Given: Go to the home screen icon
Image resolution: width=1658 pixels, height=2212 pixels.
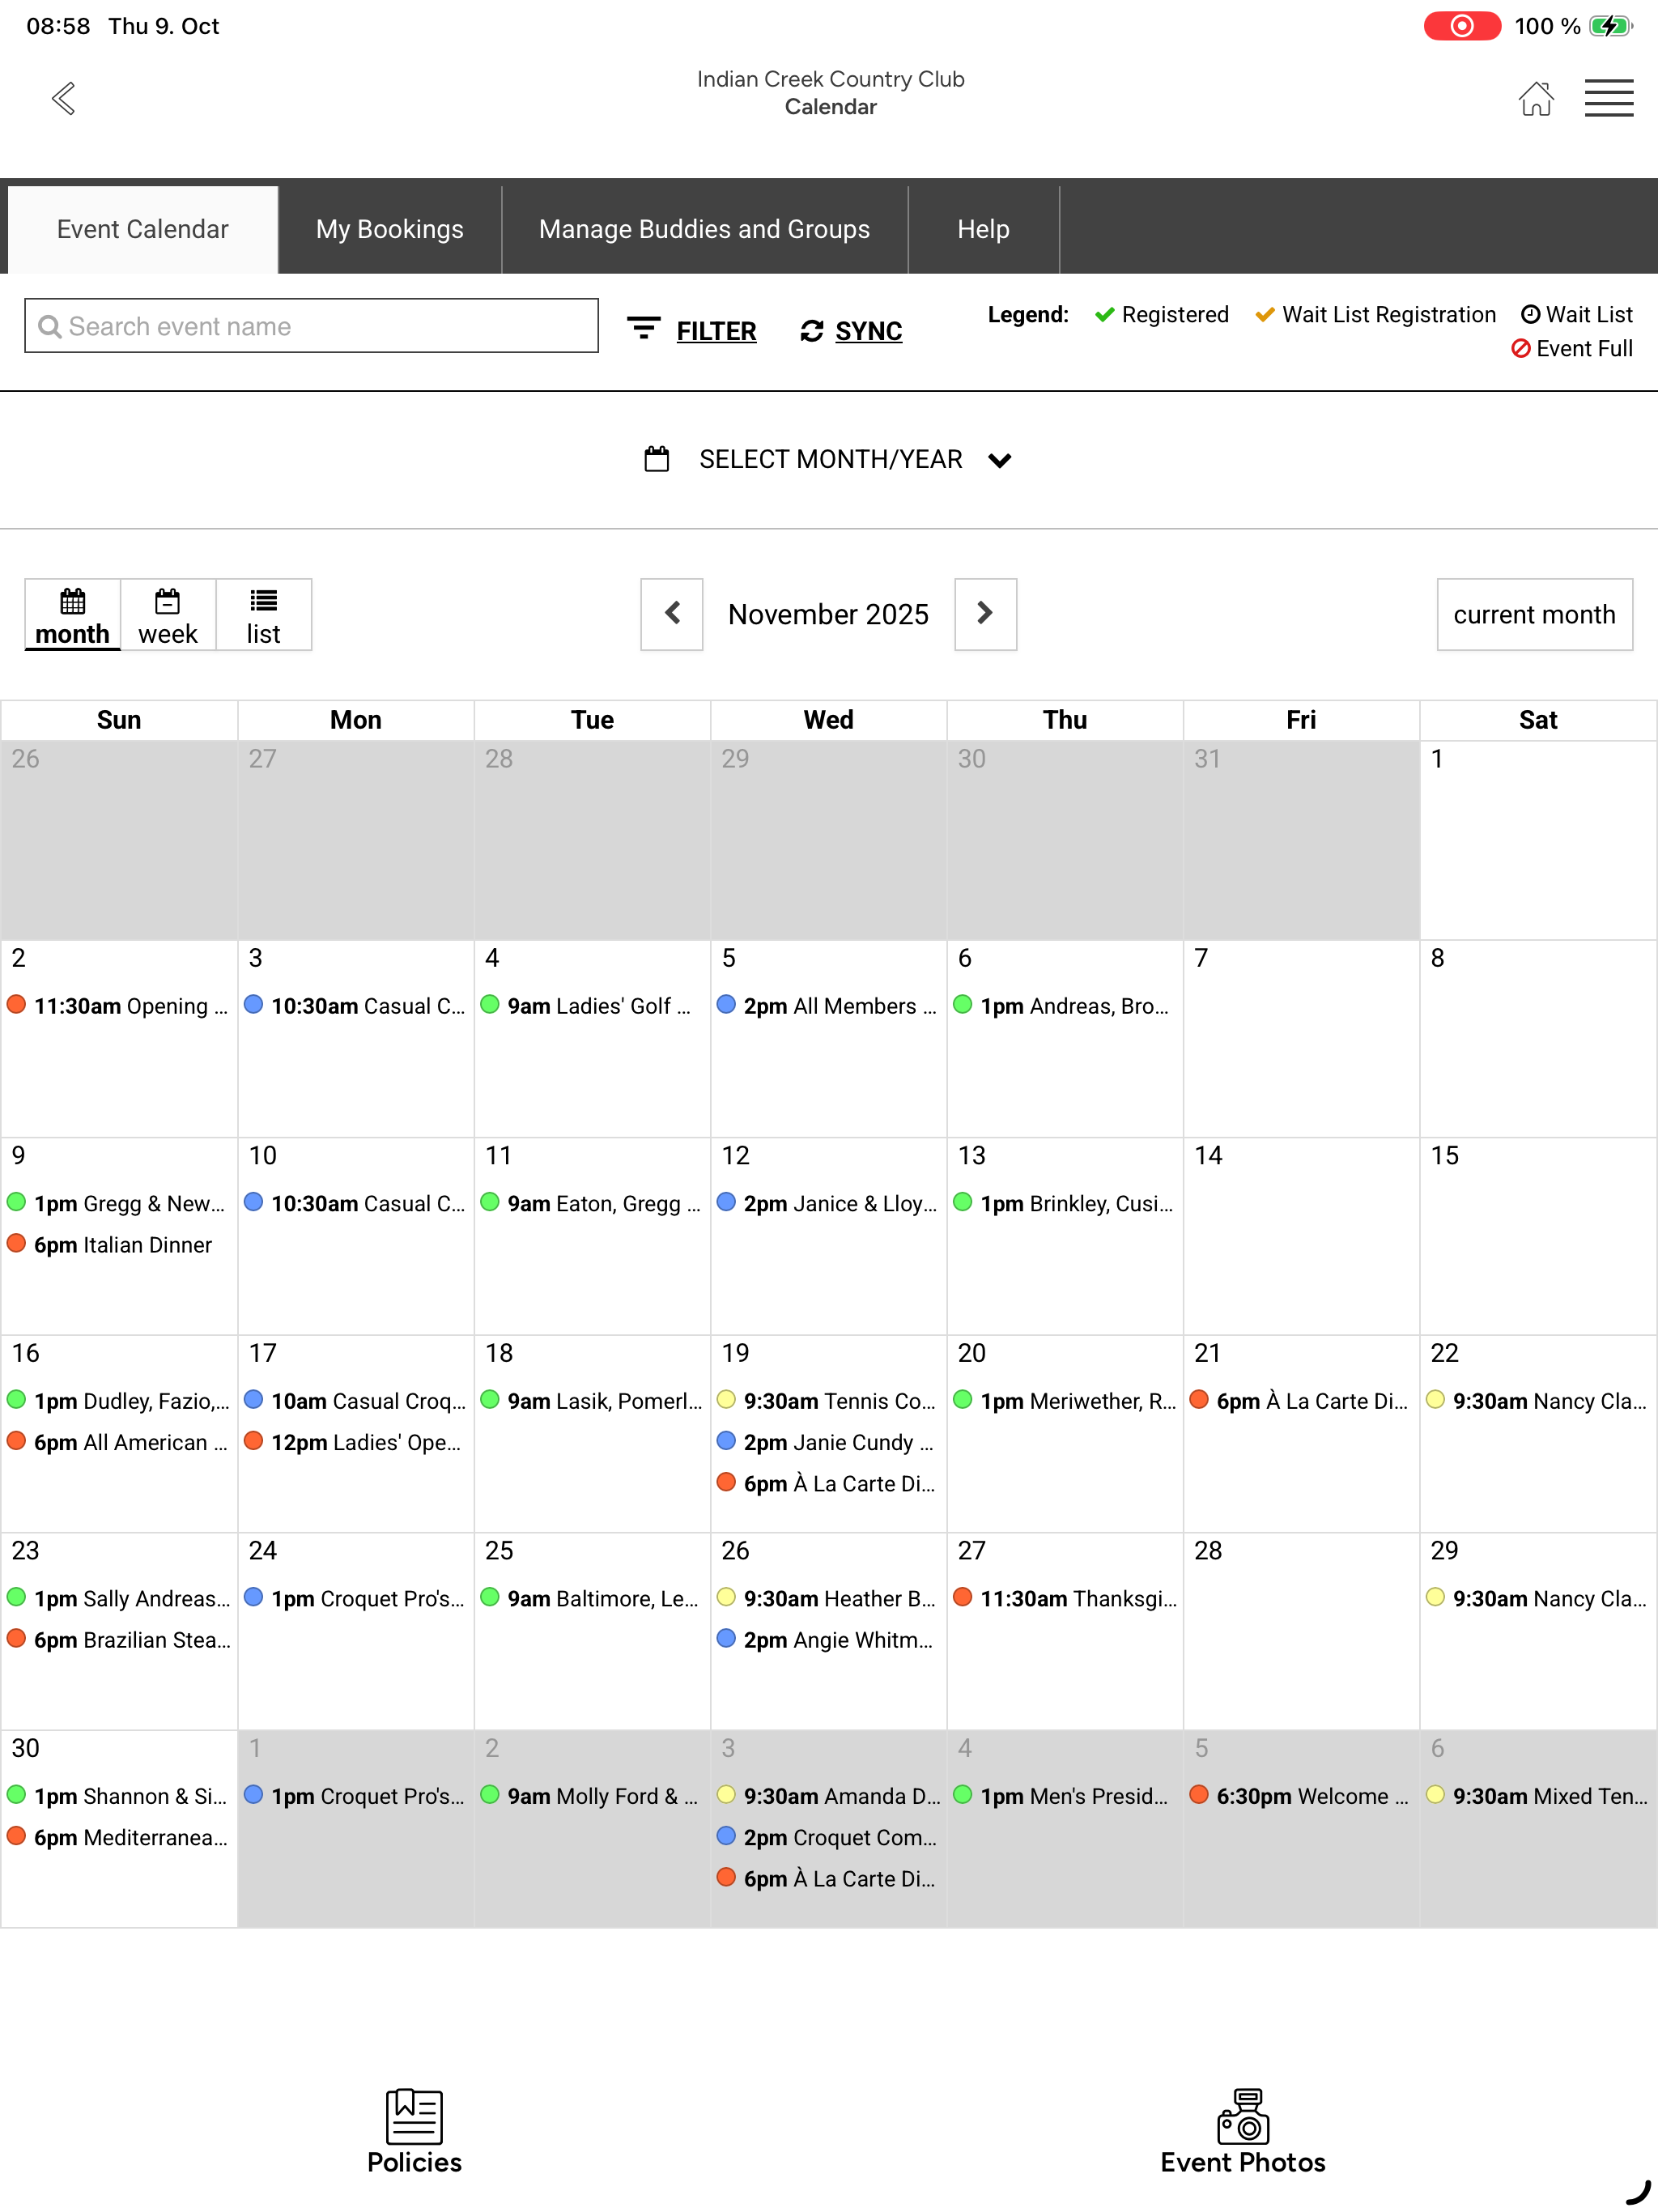Looking at the screenshot, I should coord(1536,98).
